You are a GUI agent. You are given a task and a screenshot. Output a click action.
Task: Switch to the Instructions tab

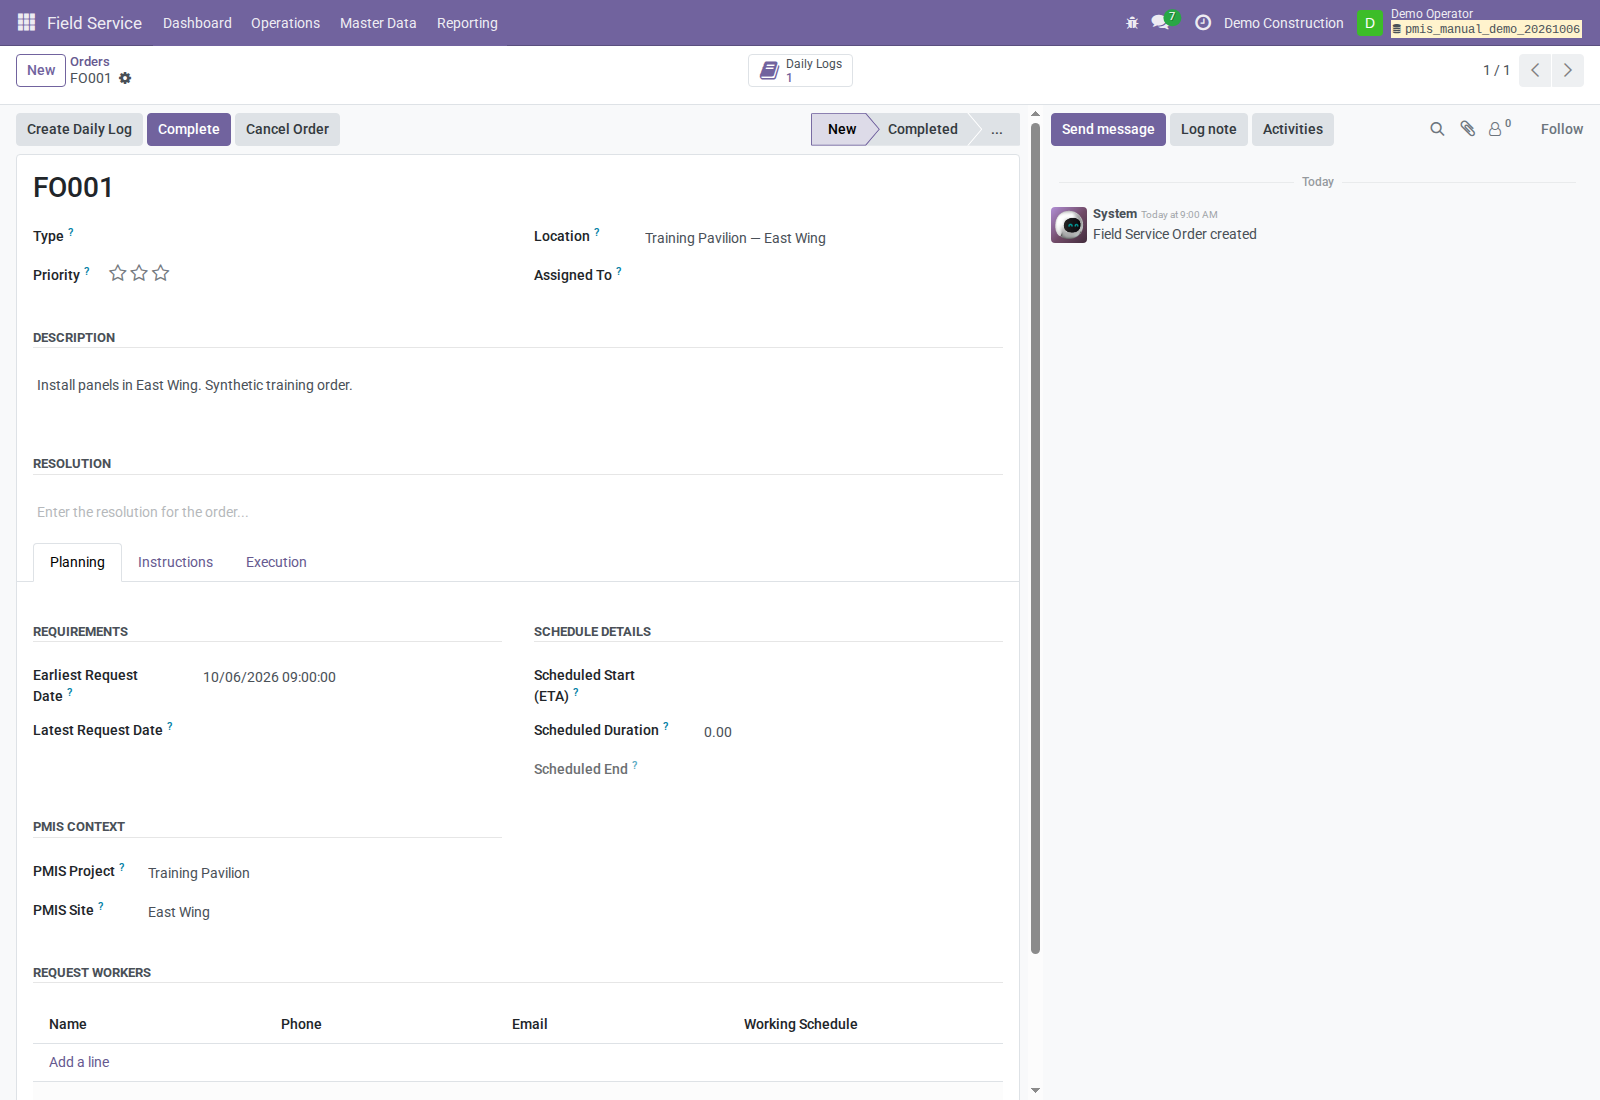point(175,562)
